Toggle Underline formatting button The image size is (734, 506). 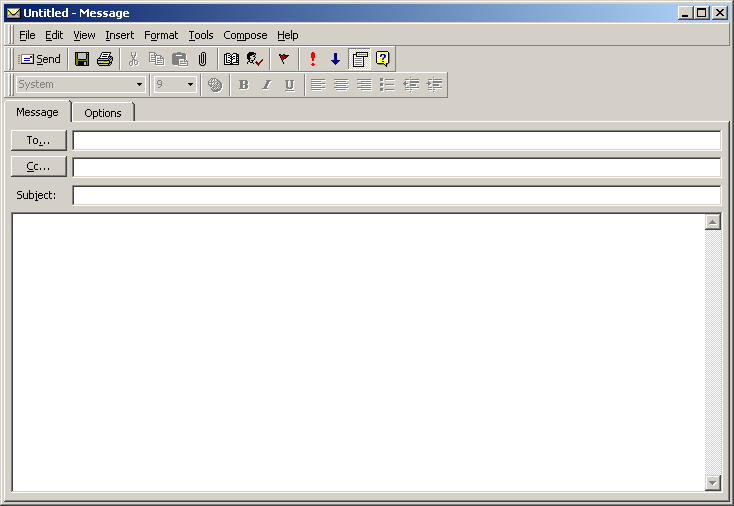(289, 85)
